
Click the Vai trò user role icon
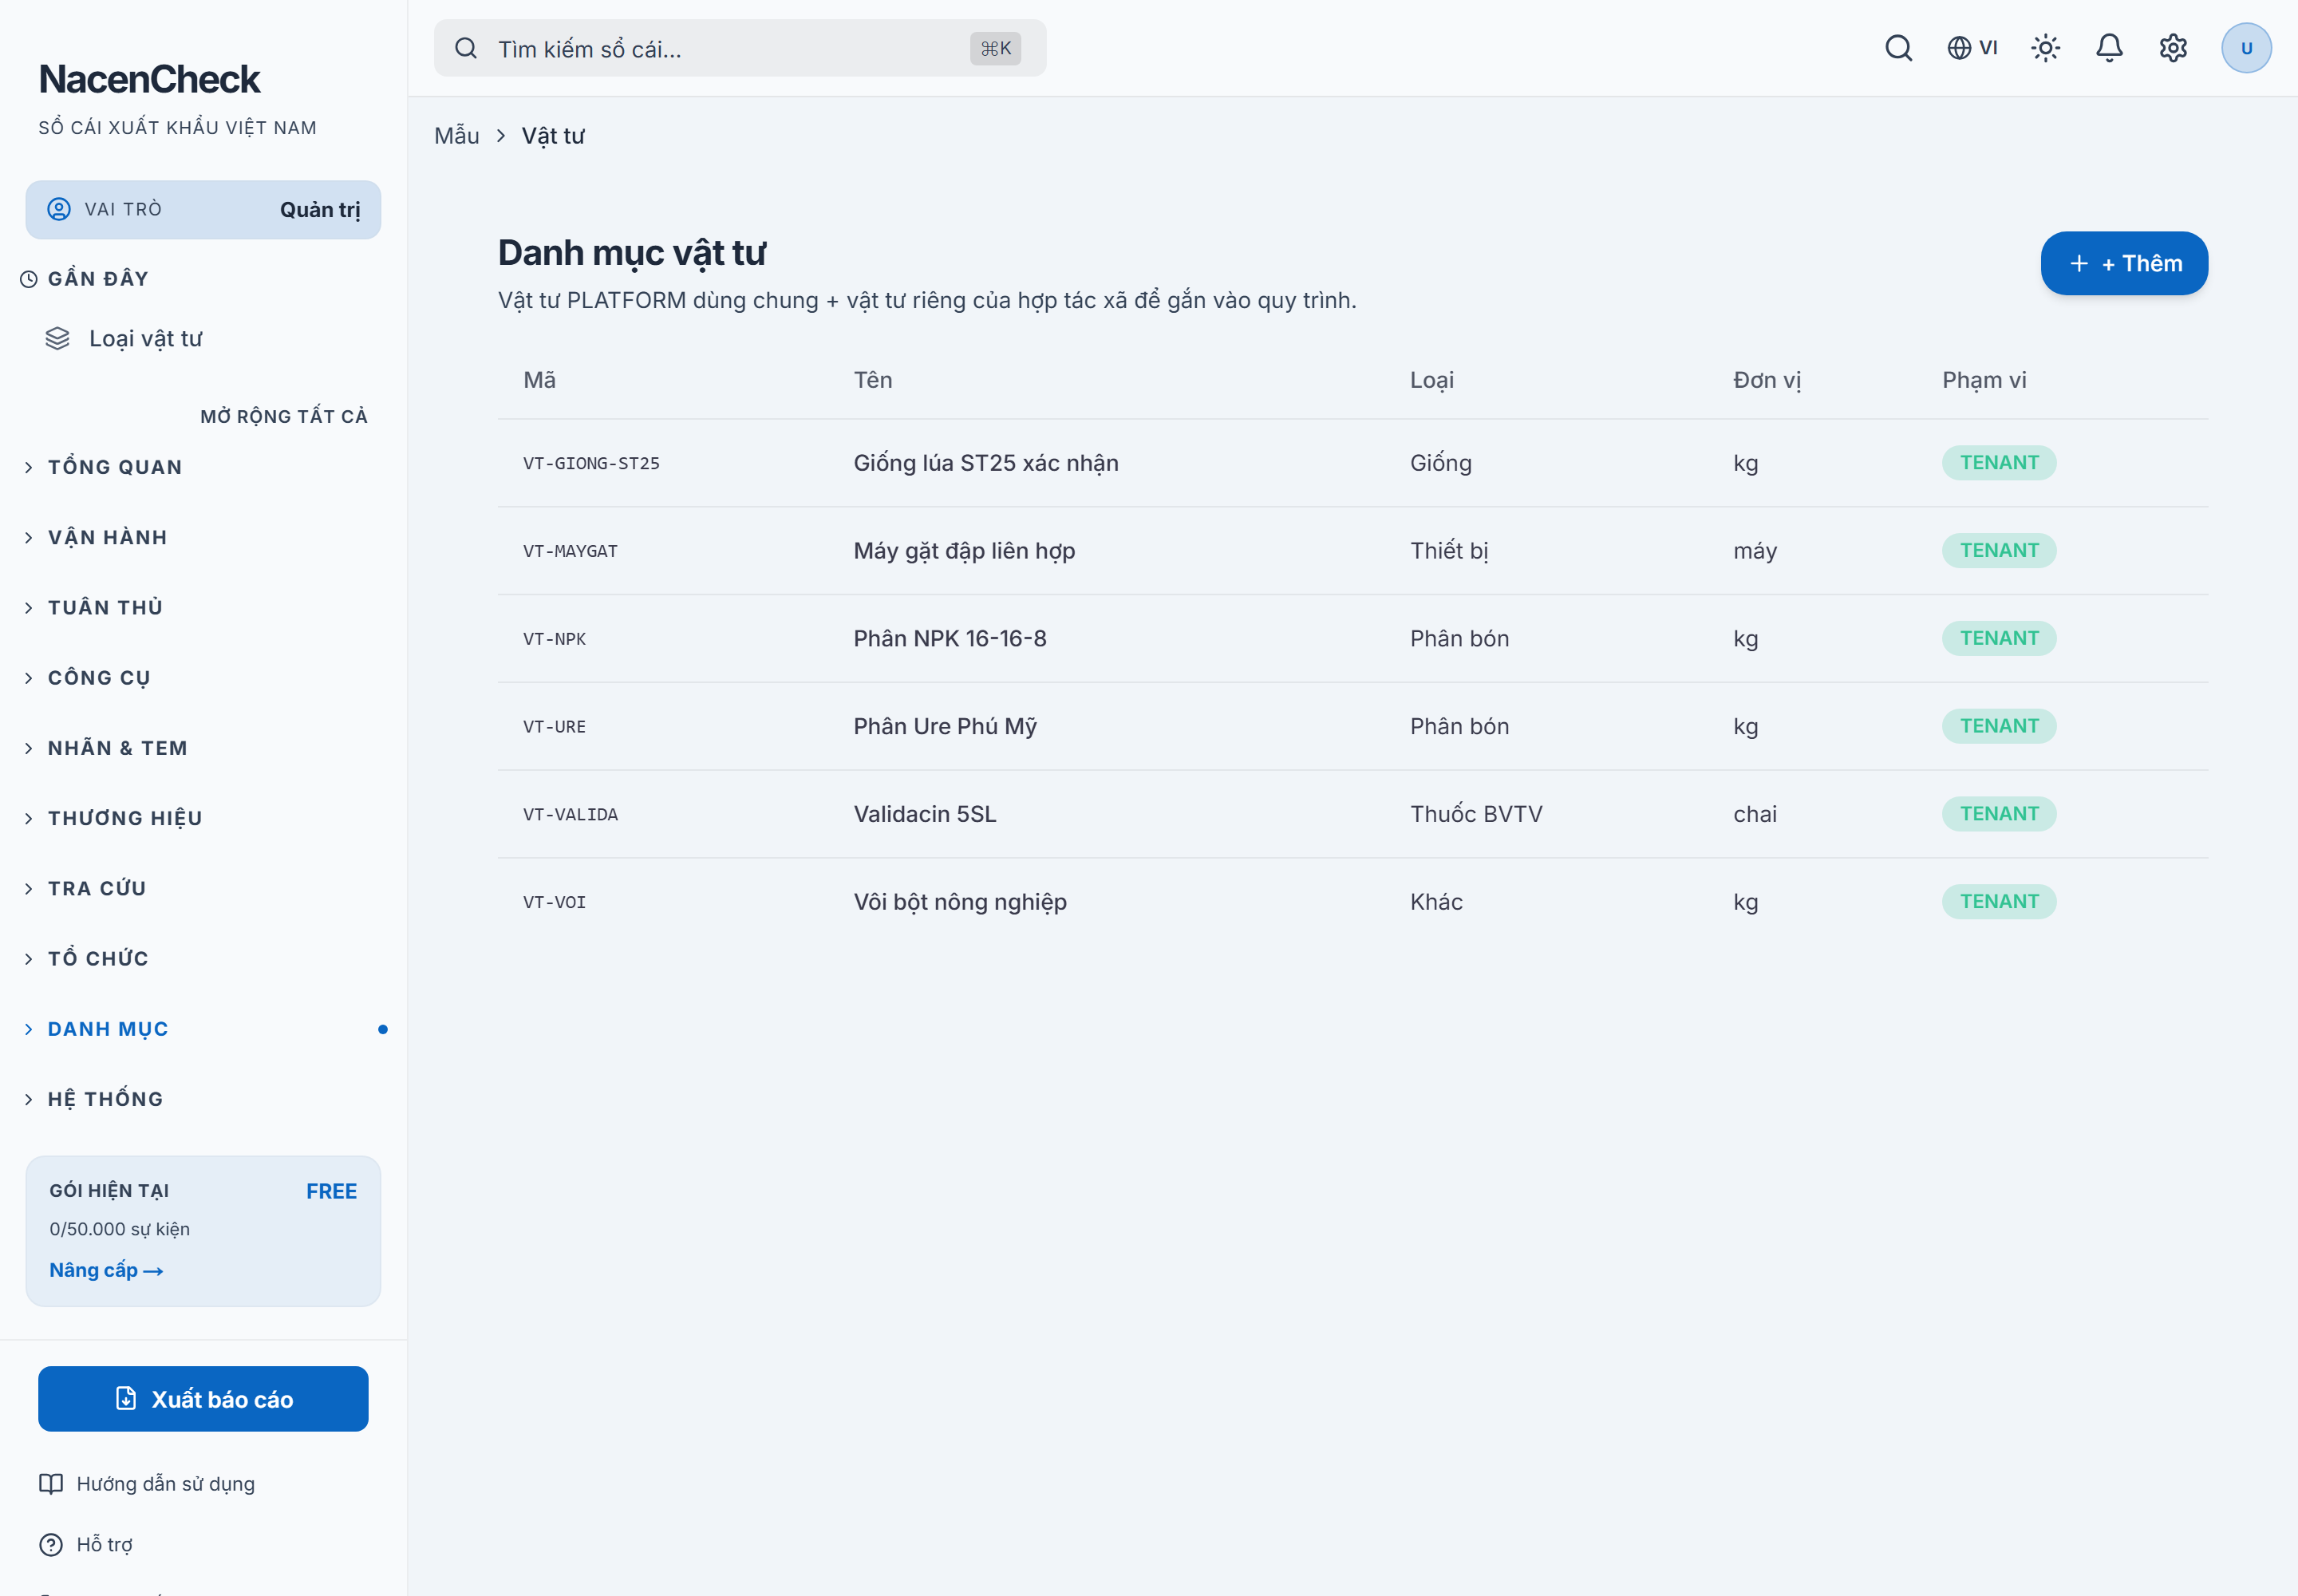pos(59,209)
